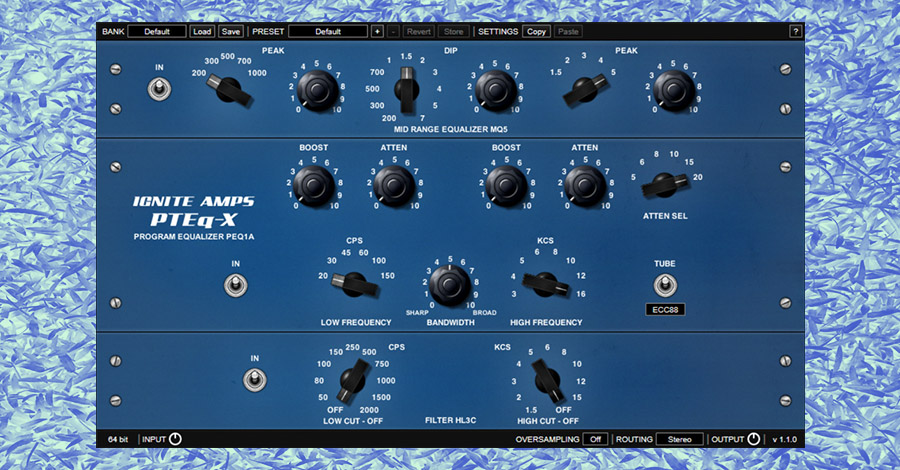Click the HIGH CUT - OFF label
This screenshot has width=900, height=470.
pyautogui.click(x=548, y=421)
